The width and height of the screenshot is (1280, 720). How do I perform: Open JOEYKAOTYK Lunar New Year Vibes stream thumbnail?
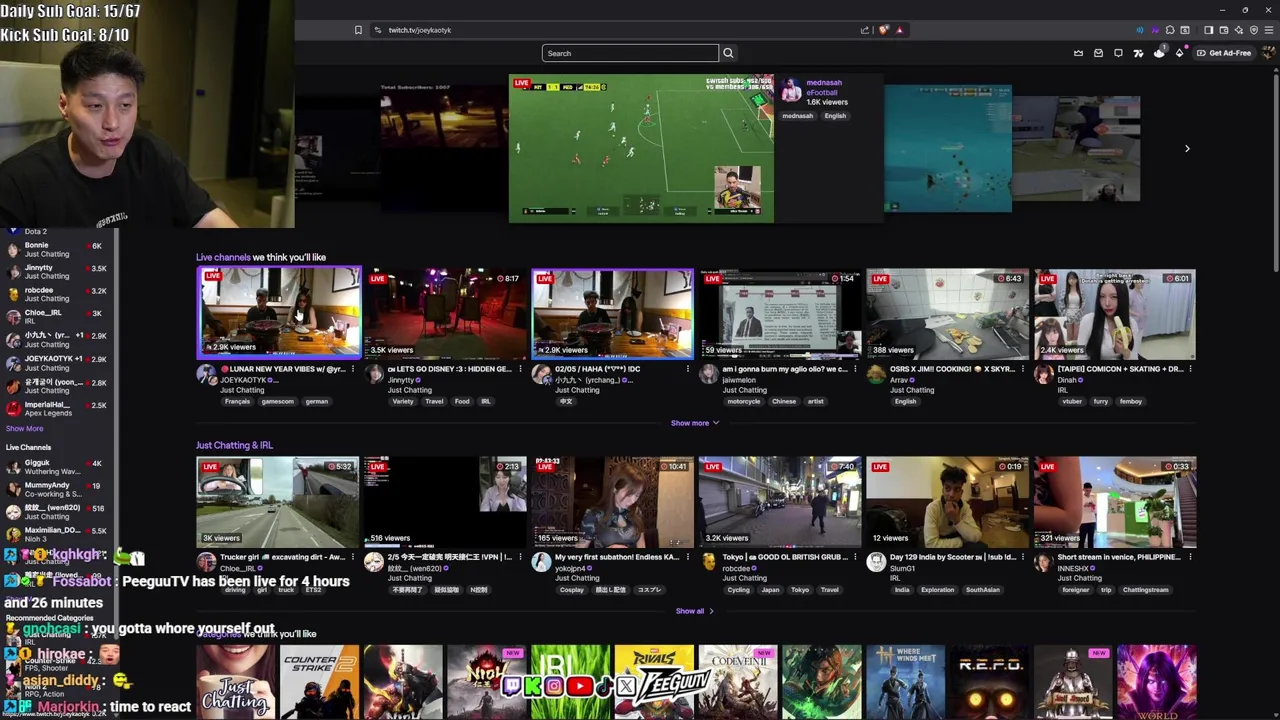click(x=278, y=313)
